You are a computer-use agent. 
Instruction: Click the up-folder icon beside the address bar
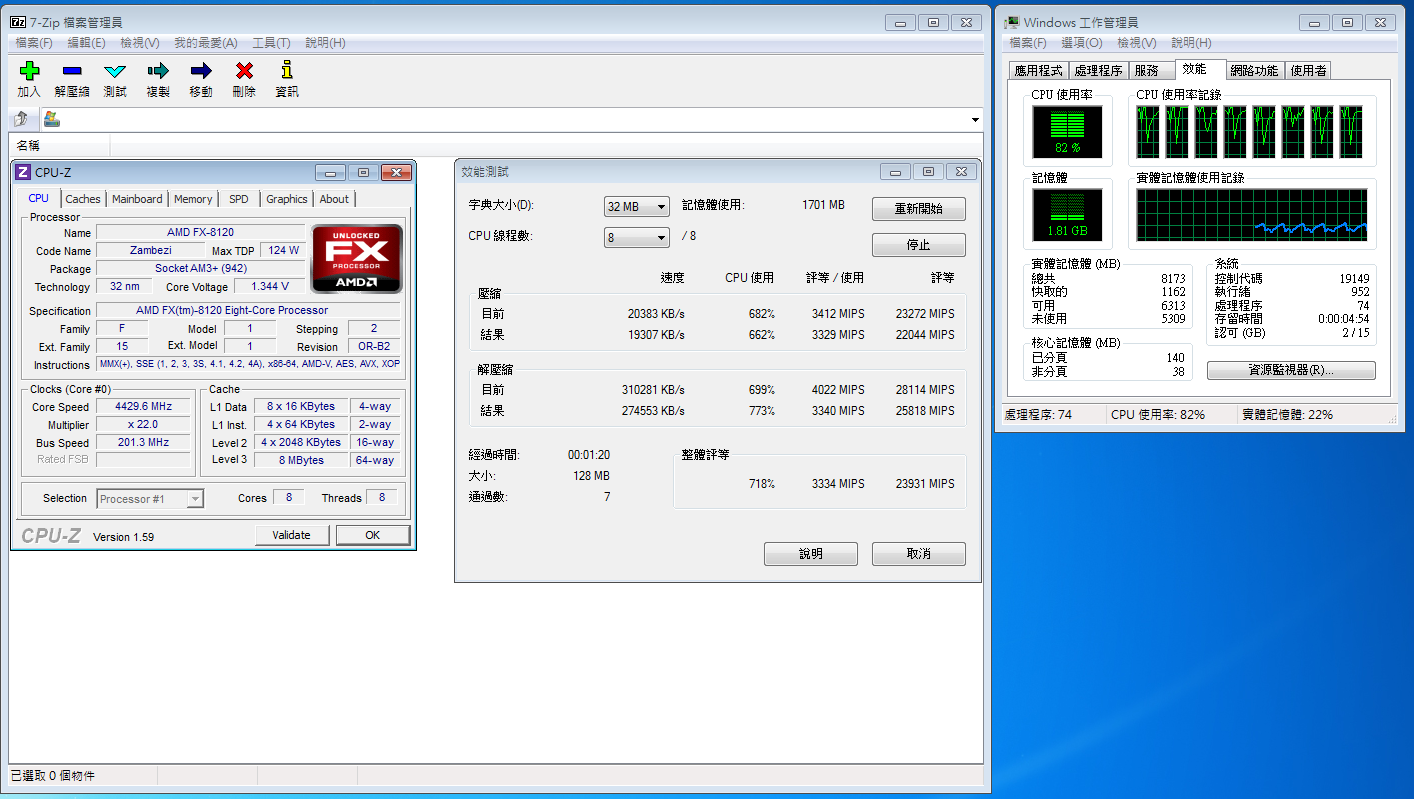(x=21, y=120)
